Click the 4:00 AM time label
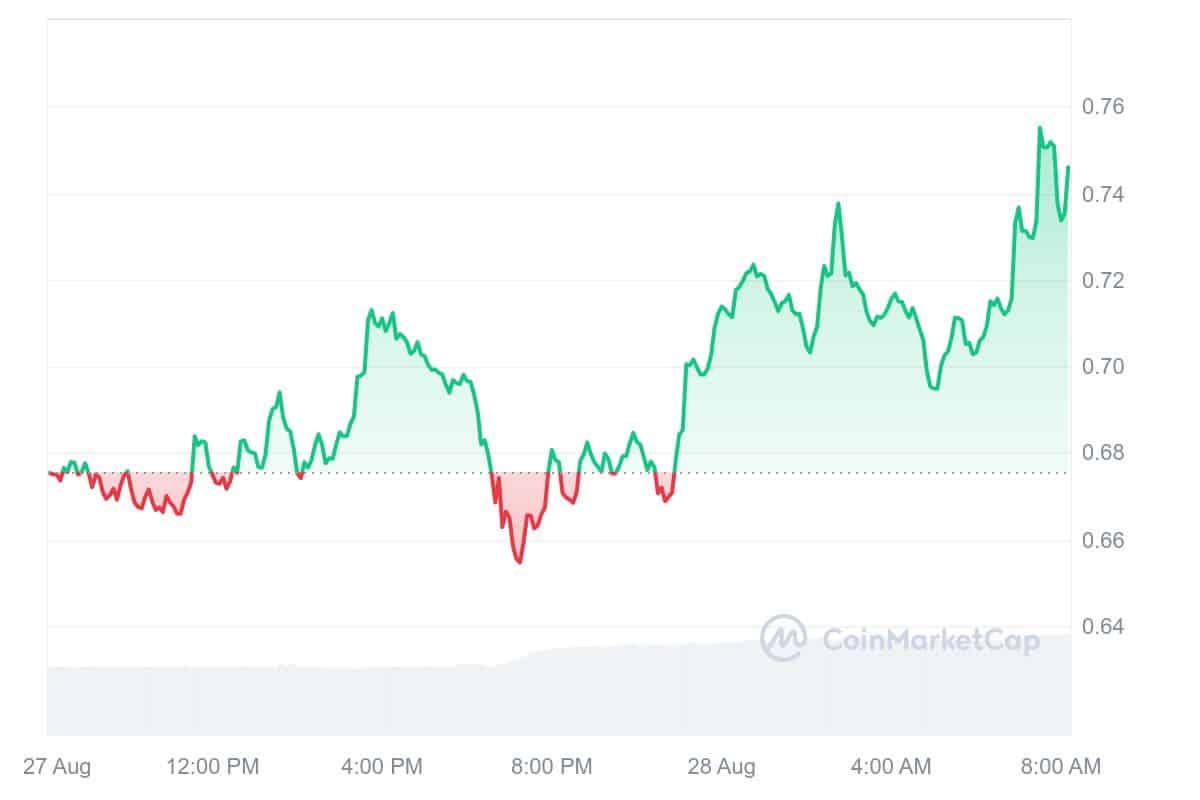 point(890,767)
